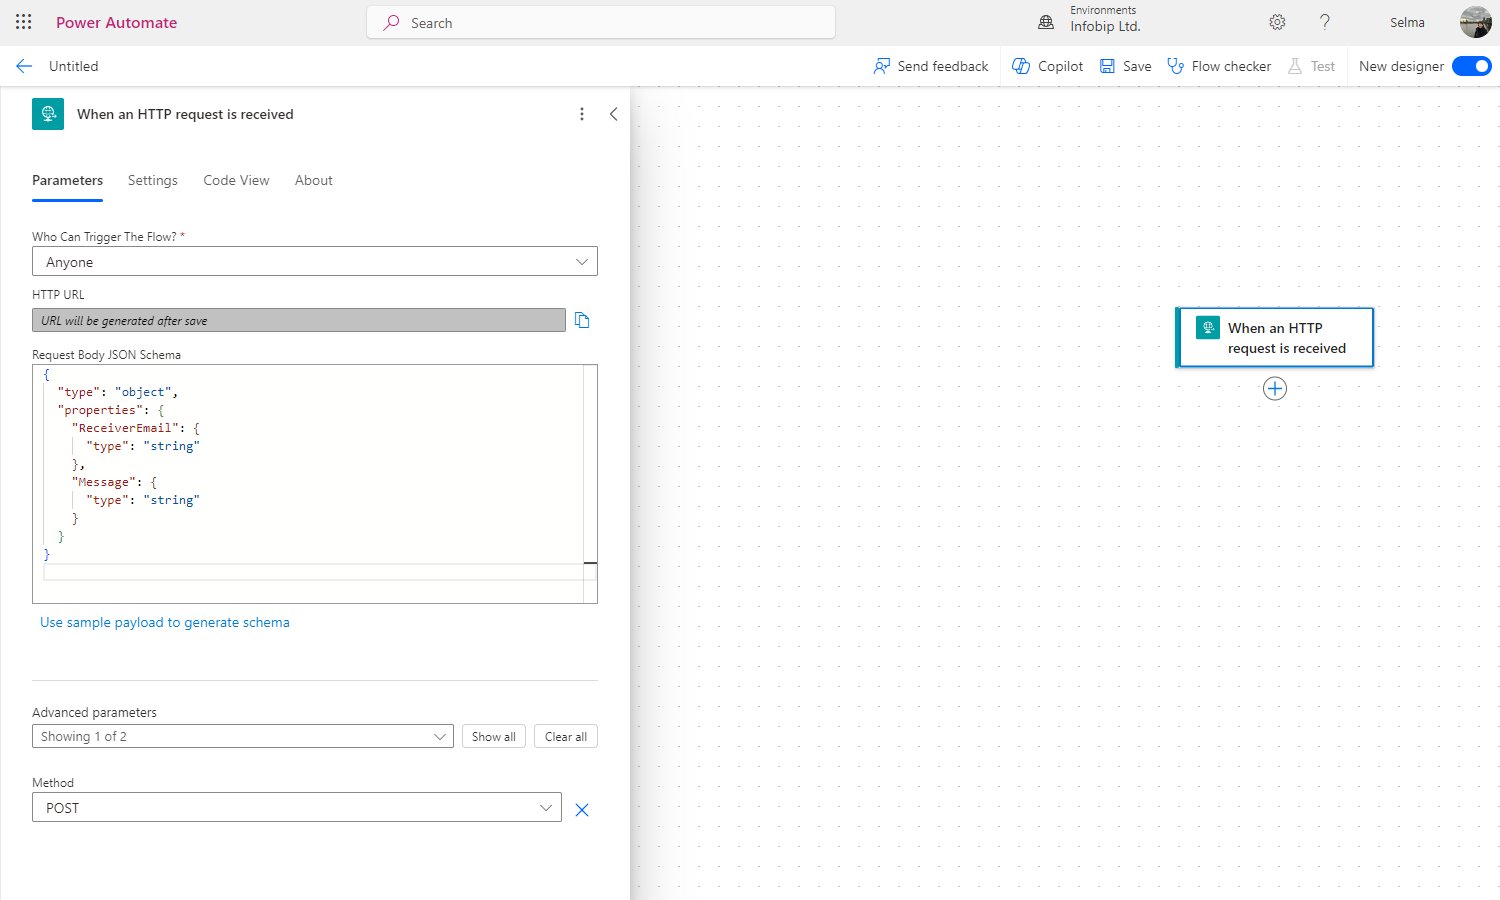Copy the HTTP URL
Screen dimensions: 1500x900
coord(582,320)
